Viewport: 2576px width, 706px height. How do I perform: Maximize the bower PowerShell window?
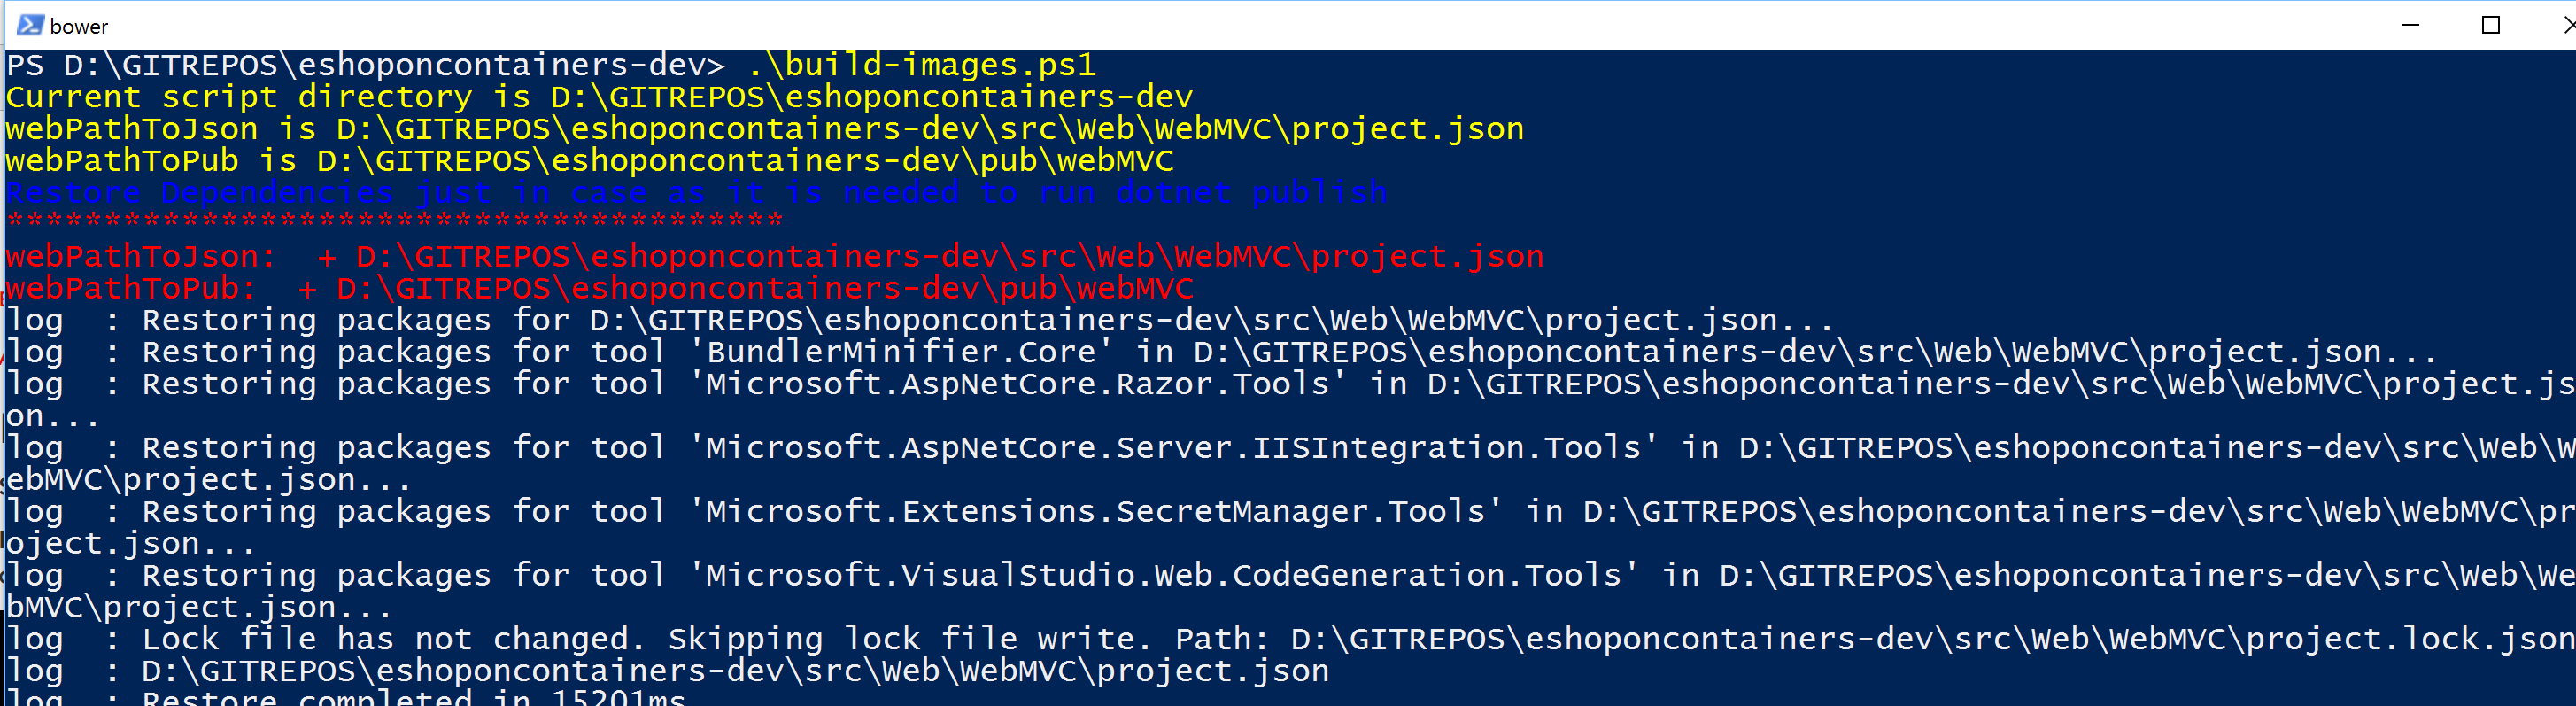[2491, 25]
